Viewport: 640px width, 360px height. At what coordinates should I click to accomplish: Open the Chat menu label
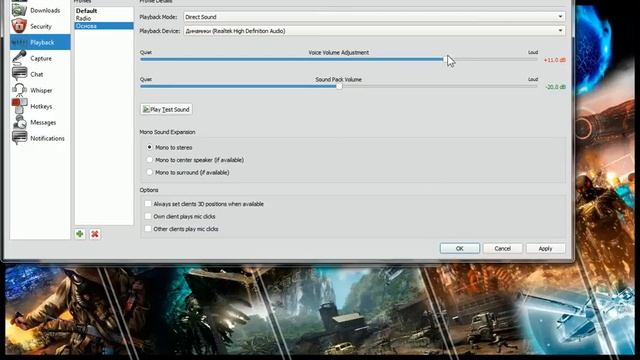pos(36,74)
